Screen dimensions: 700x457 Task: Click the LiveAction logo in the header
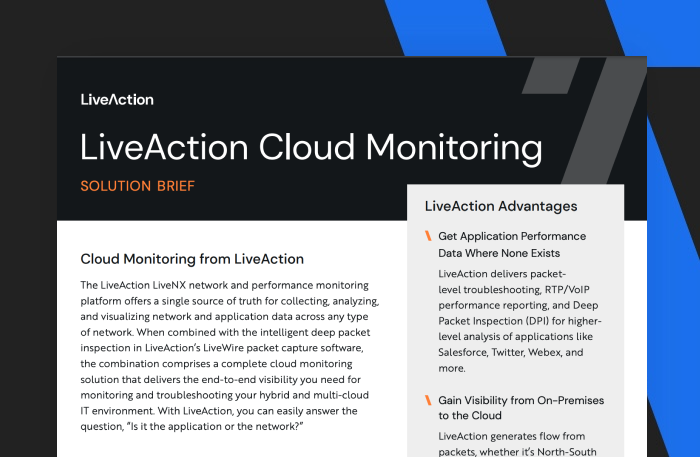tap(117, 99)
